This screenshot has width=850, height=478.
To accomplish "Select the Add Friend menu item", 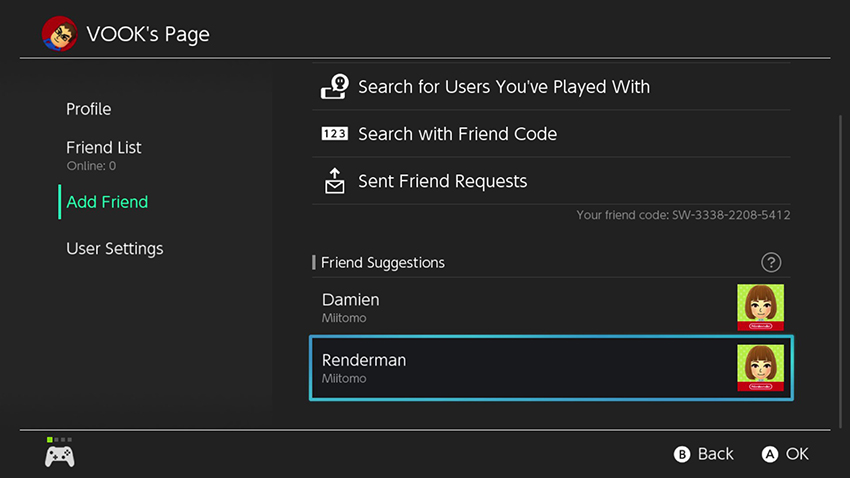I will coord(107,202).
